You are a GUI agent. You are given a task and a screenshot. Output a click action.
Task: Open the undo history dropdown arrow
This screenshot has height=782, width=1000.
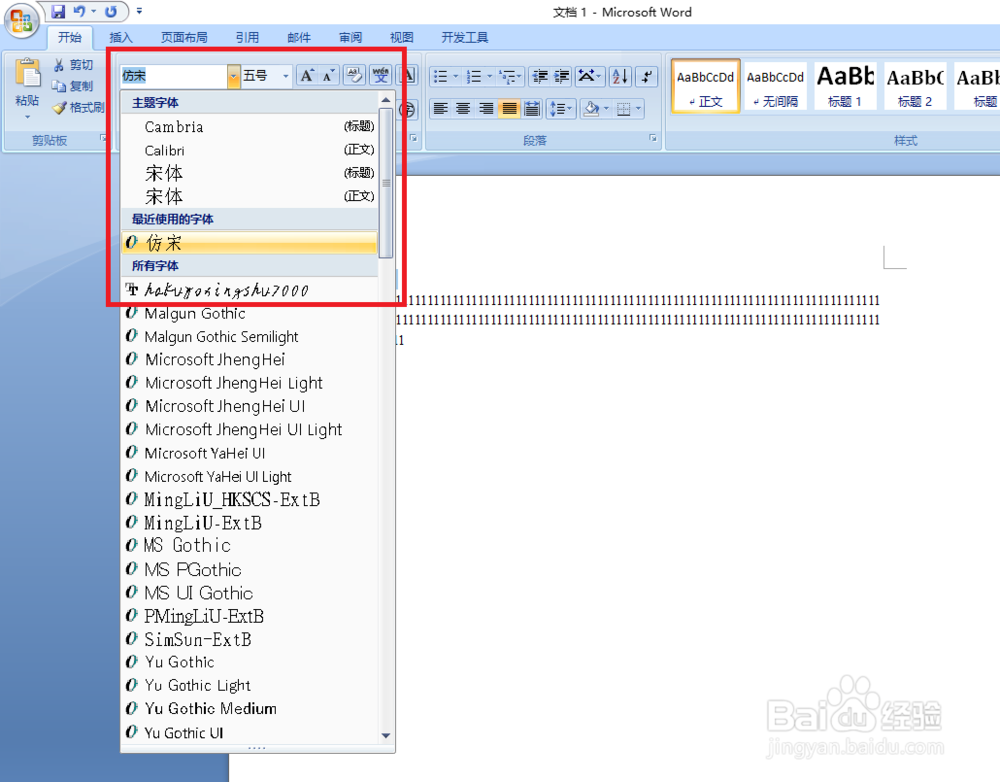(x=94, y=11)
